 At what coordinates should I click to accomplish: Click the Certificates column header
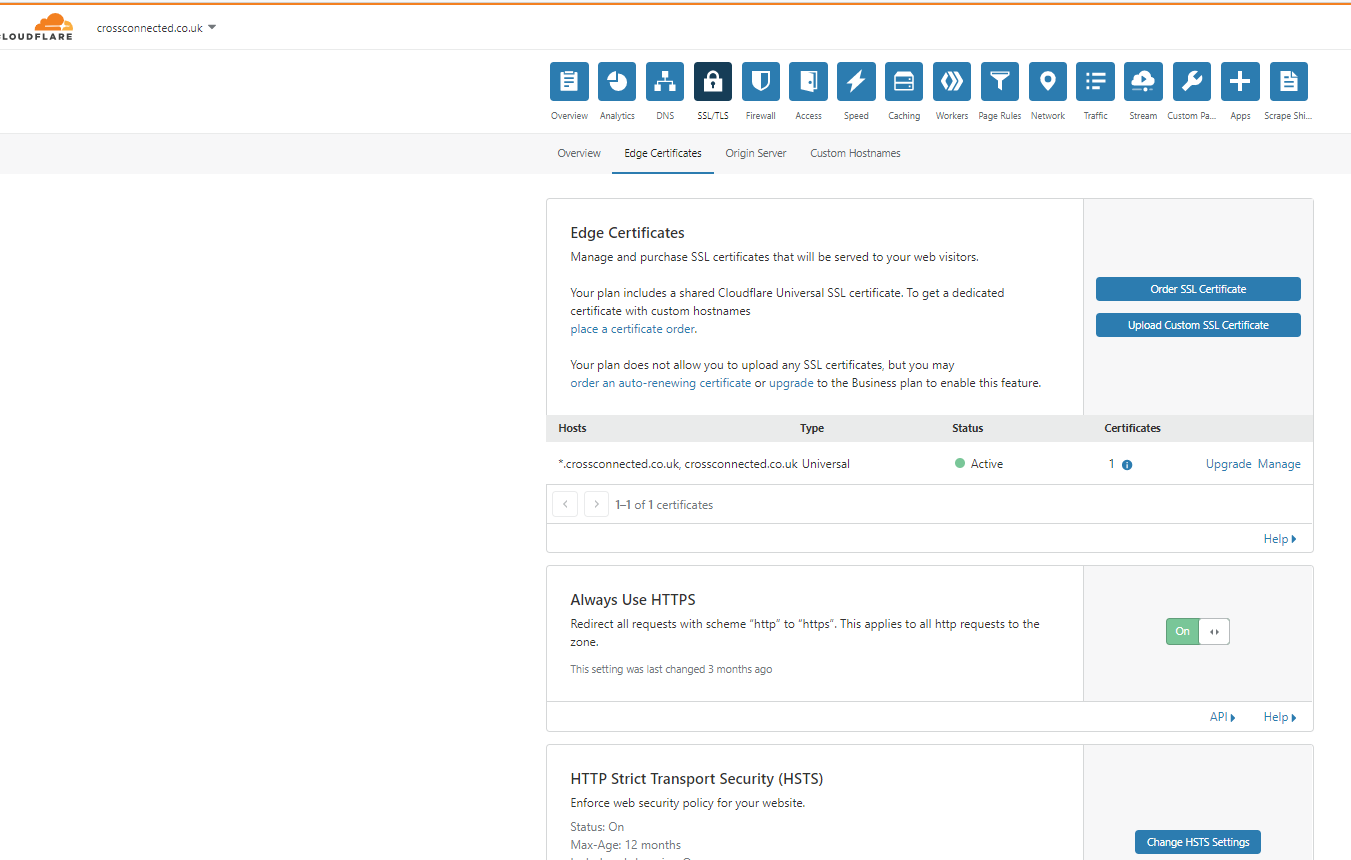pos(1132,428)
